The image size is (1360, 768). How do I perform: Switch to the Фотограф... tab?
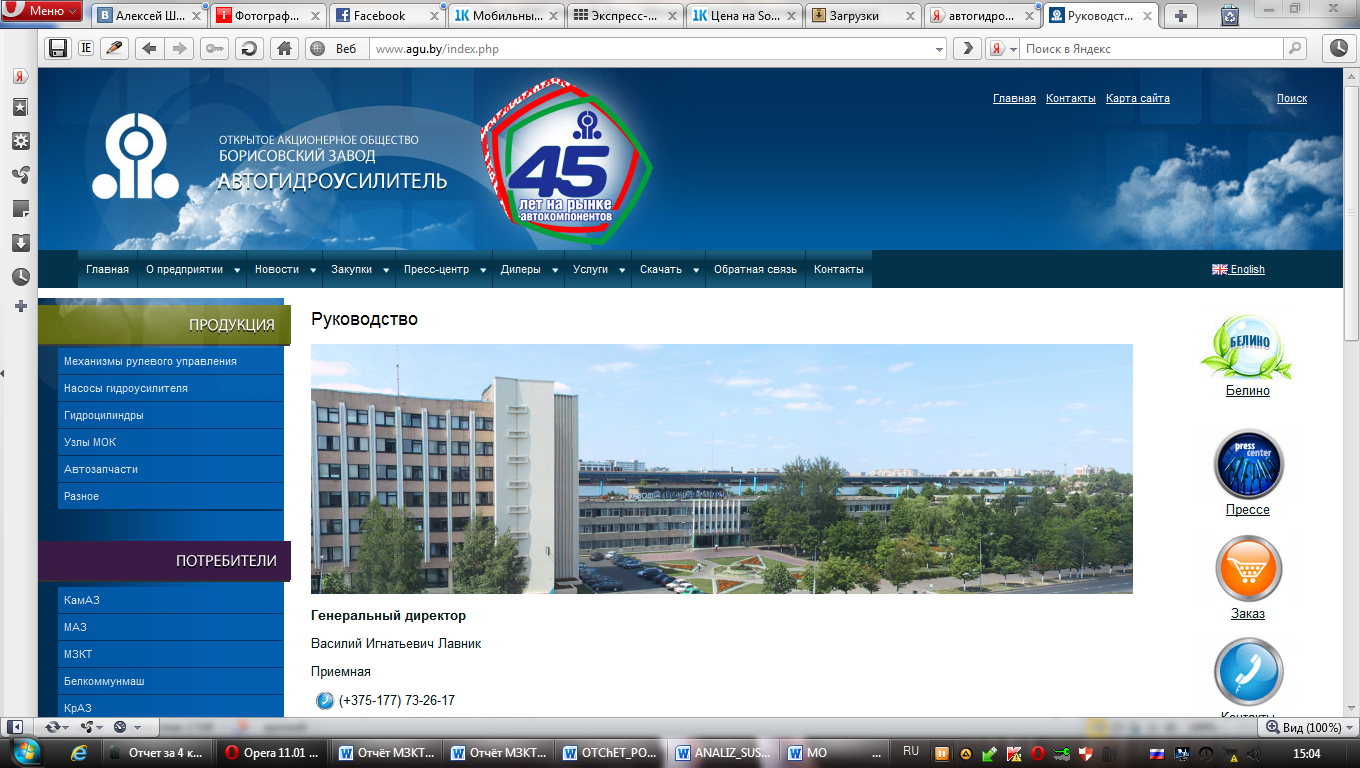click(x=267, y=15)
